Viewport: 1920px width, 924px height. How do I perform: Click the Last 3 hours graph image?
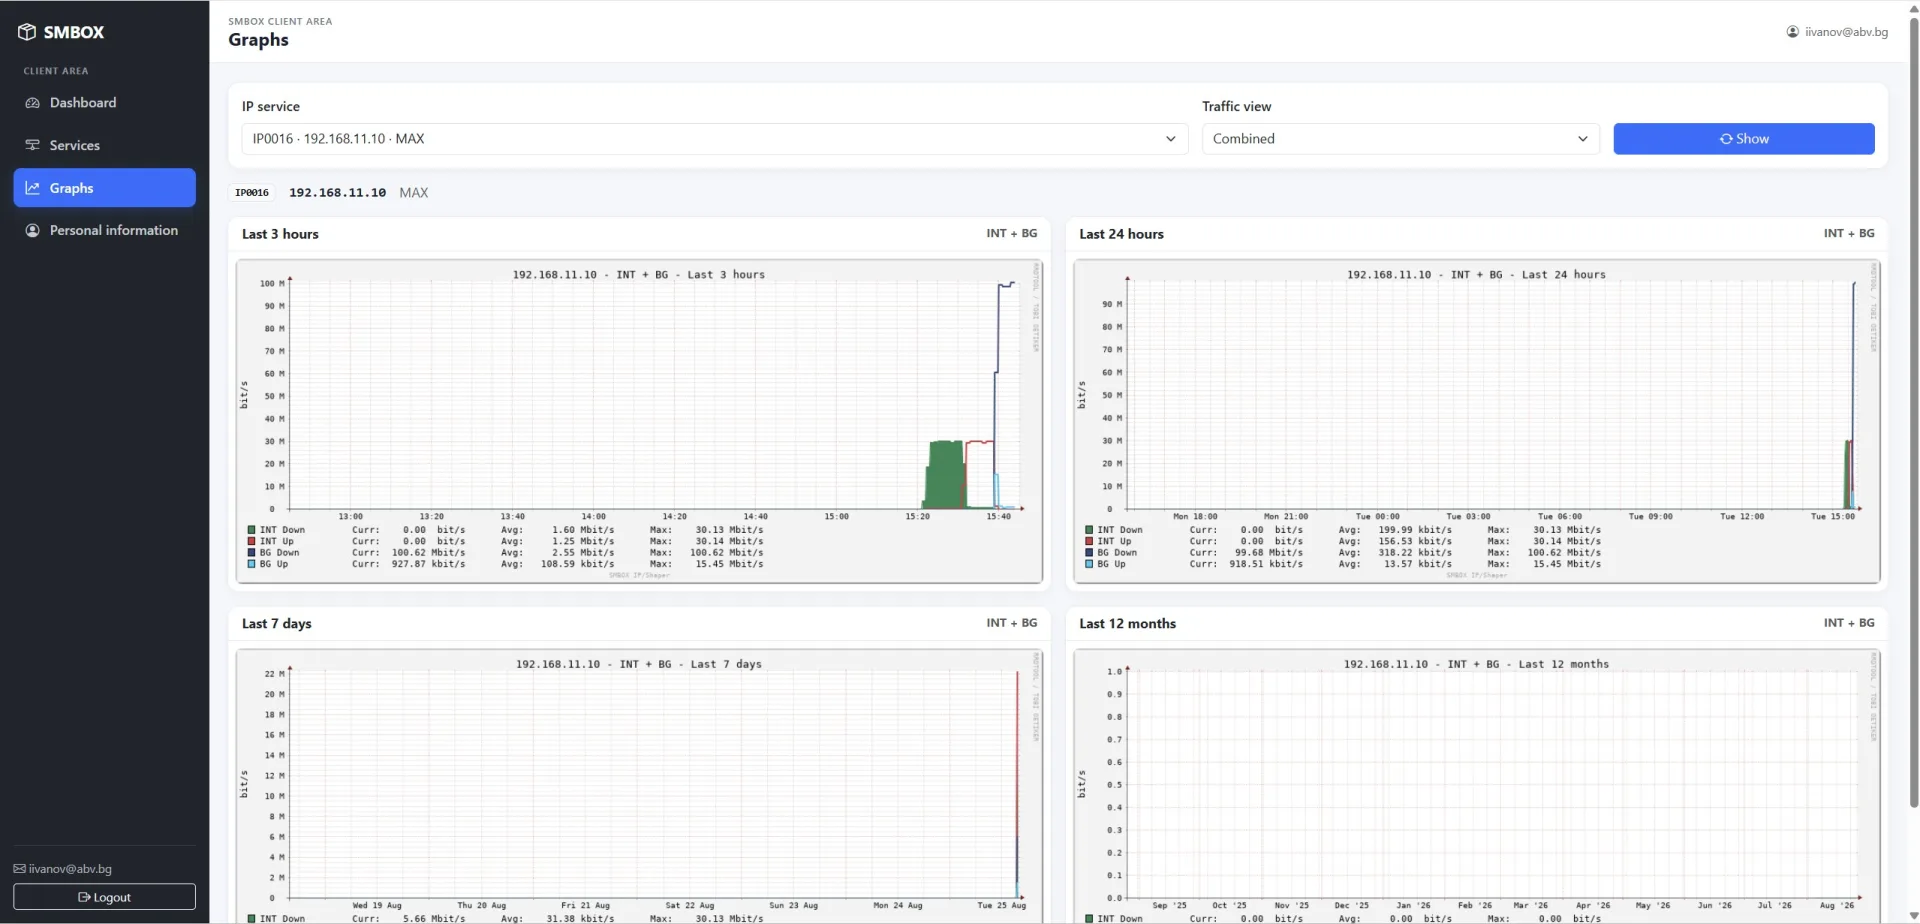(640, 421)
